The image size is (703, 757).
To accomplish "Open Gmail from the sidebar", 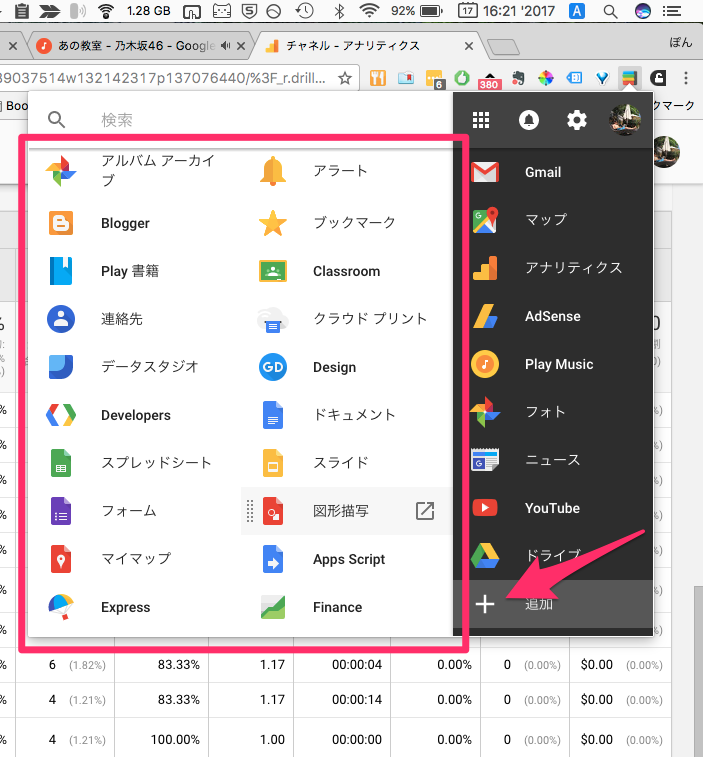I will pyautogui.click(x=553, y=172).
